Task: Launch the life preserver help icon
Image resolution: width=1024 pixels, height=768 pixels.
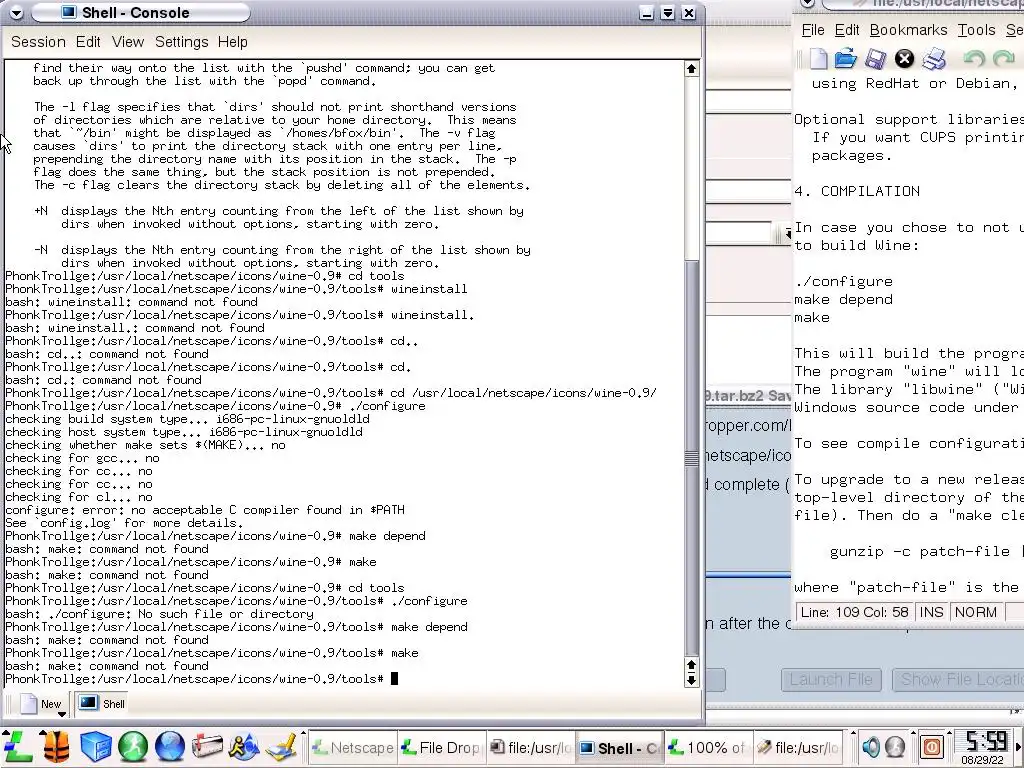Action: click(56, 746)
